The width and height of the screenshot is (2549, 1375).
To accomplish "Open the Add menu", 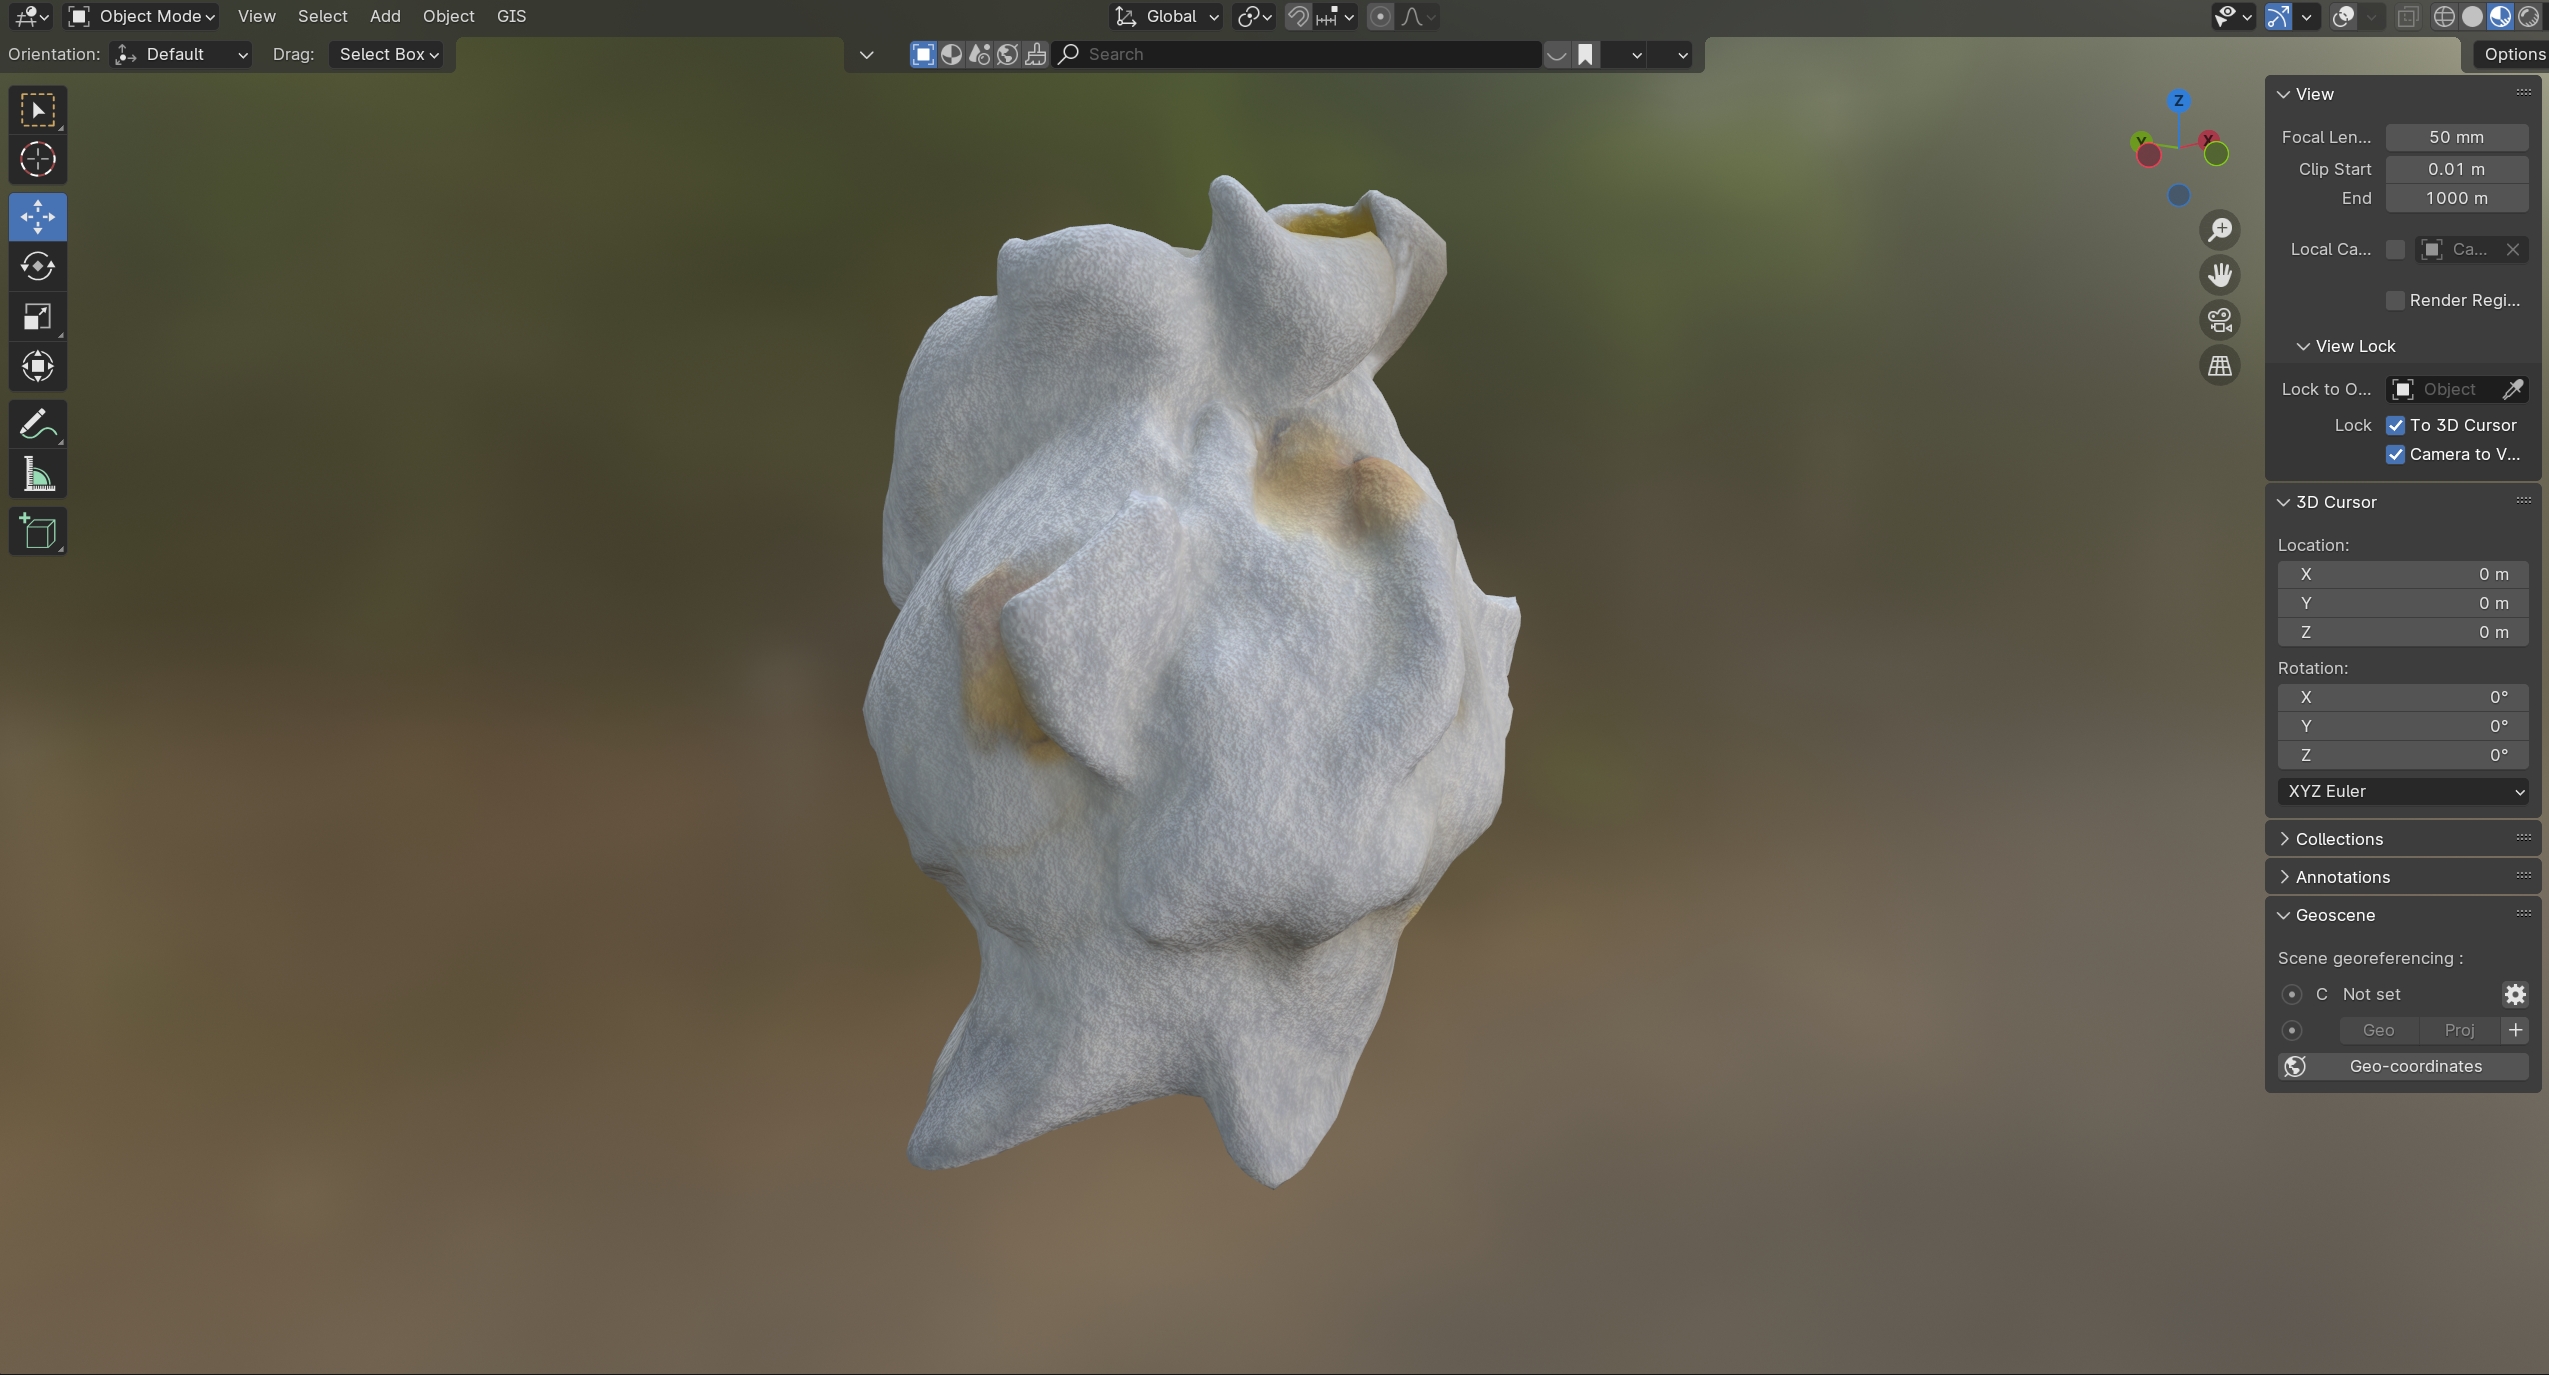I will tap(384, 16).
